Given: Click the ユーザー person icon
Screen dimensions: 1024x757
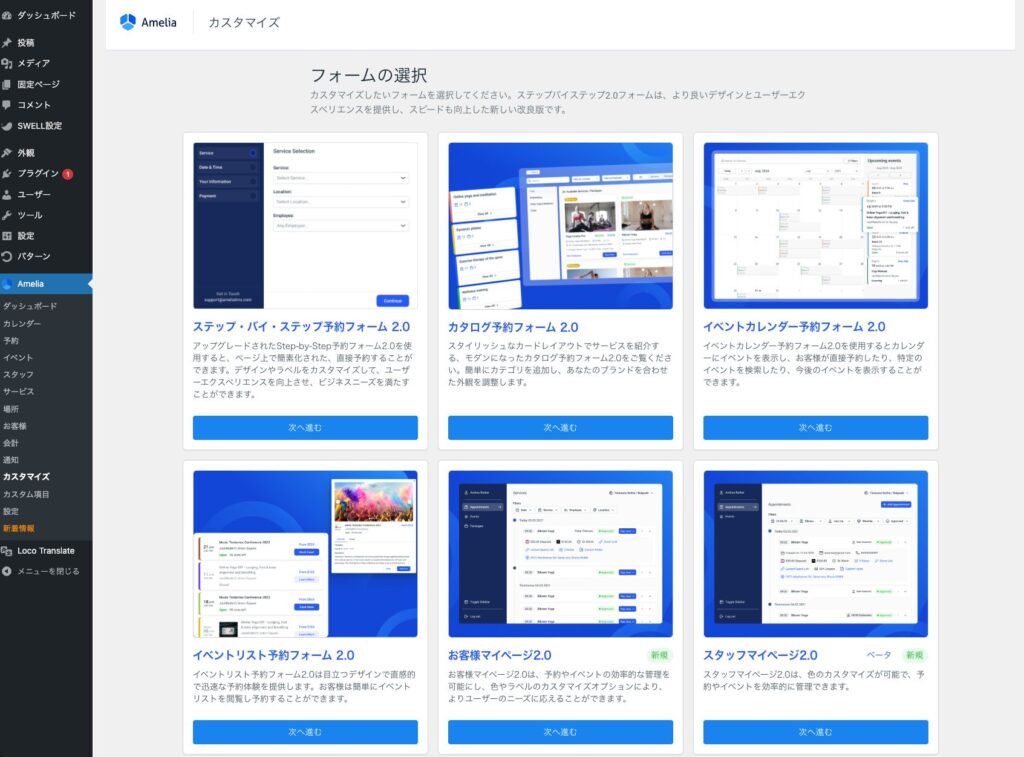Looking at the screenshot, I should [x=8, y=194].
